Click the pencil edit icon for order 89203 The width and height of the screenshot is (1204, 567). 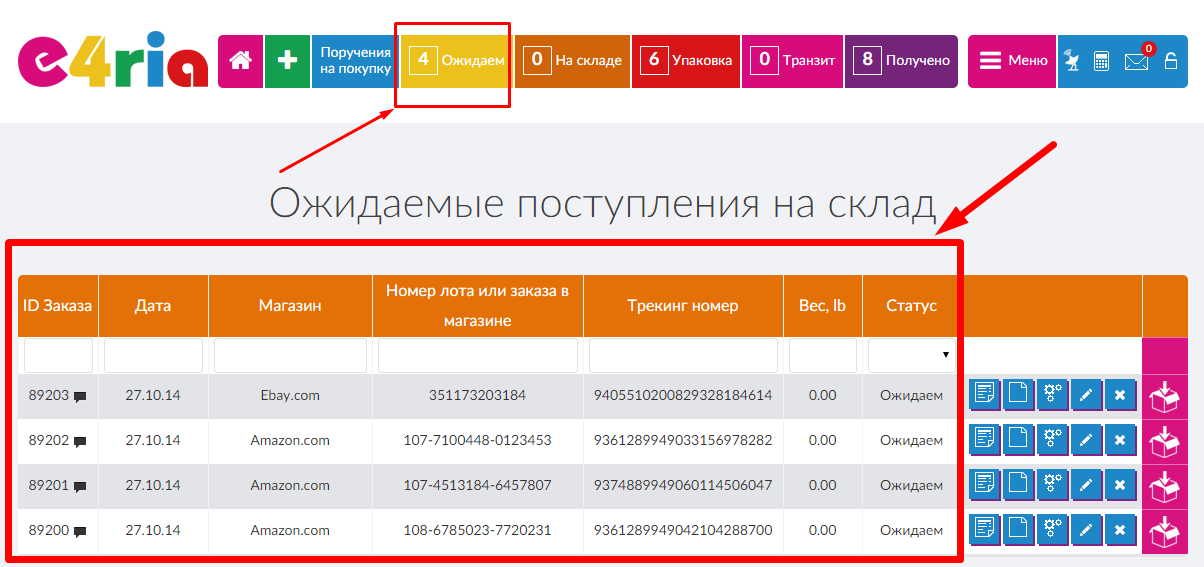[1086, 395]
